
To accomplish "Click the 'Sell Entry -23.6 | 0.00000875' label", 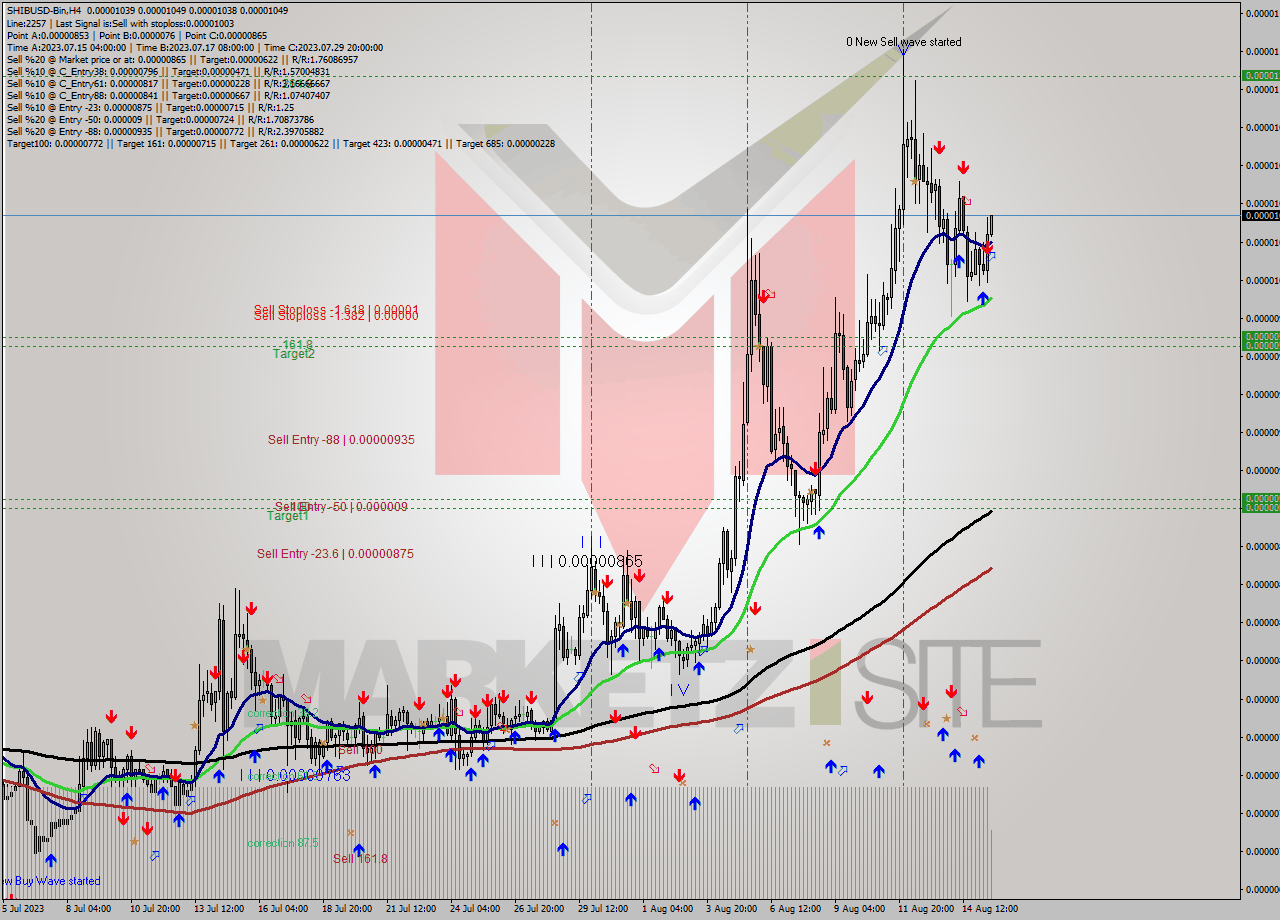I will click(335, 554).
